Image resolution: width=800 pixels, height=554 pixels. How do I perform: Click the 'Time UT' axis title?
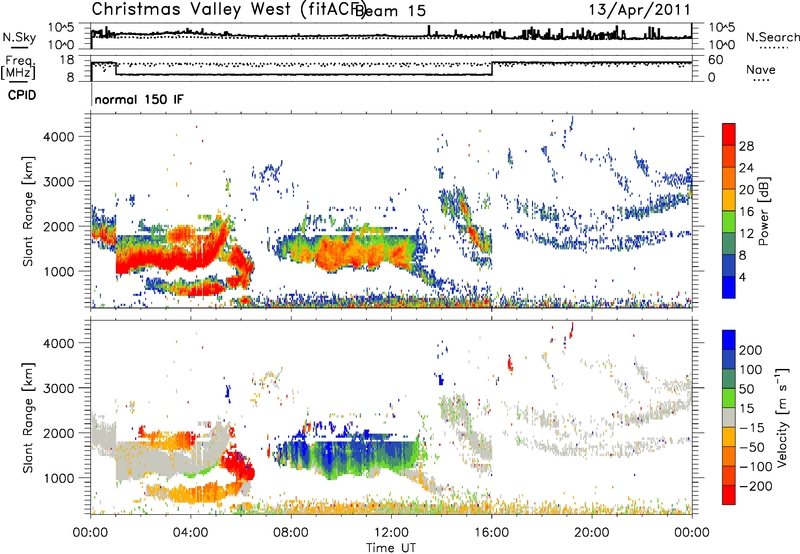[391, 548]
